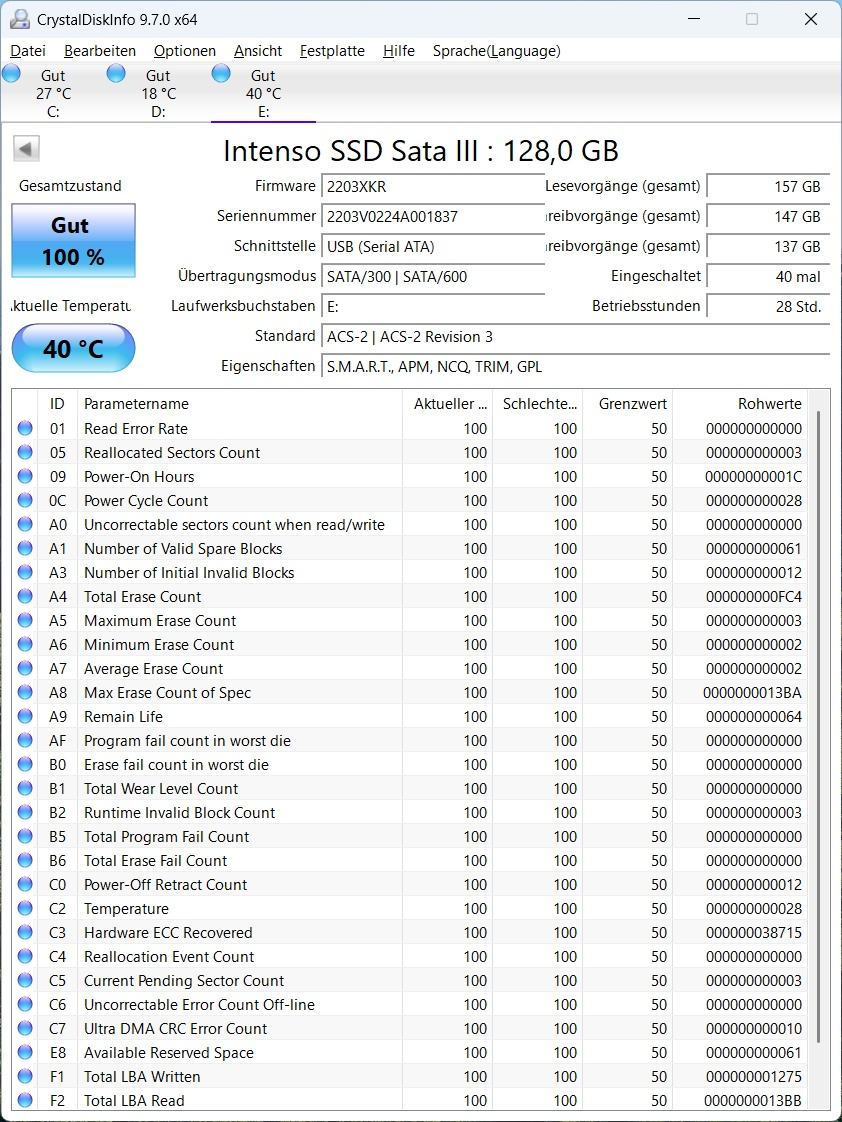The width and height of the screenshot is (842, 1122).
Task: Click status orb of Total Wear Level Count row
Action: (x=25, y=788)
